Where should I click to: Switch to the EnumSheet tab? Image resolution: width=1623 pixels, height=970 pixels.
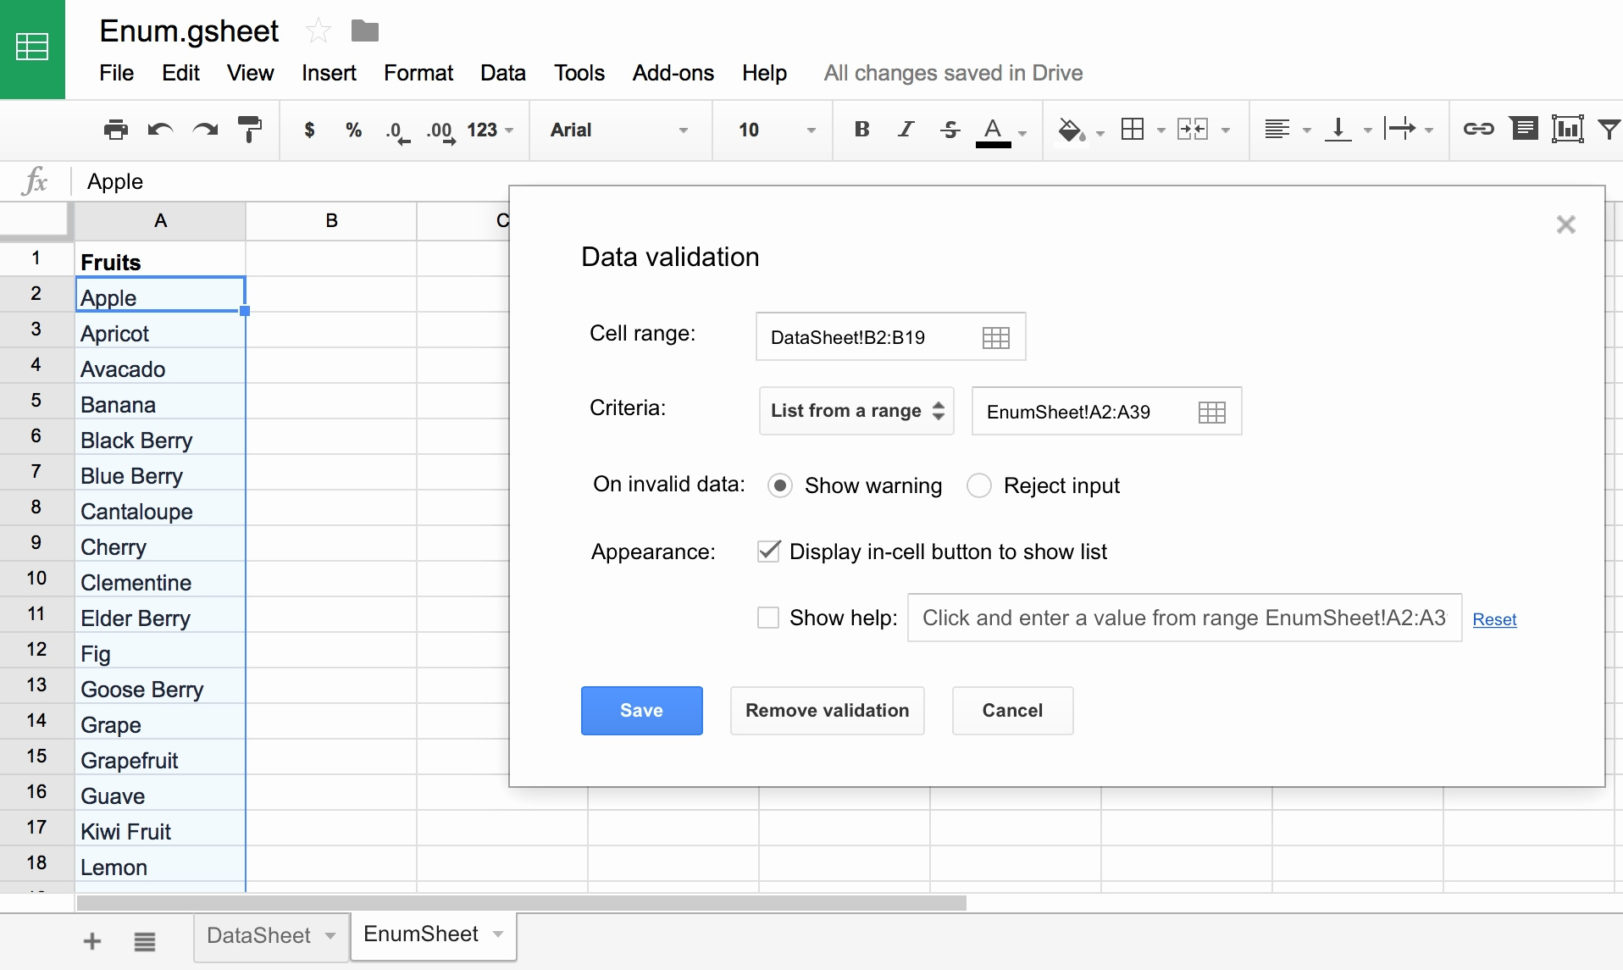coord(421,934)
